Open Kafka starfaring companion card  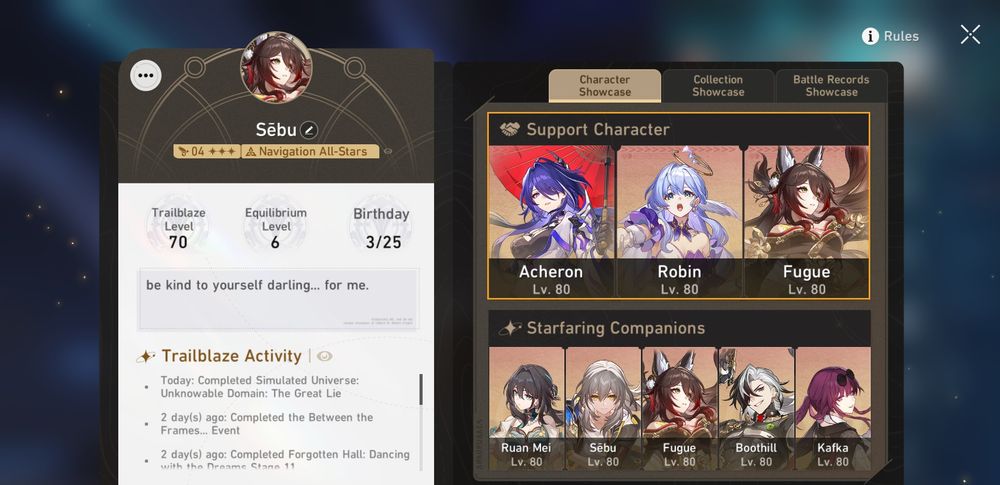[x=832, y=408]
